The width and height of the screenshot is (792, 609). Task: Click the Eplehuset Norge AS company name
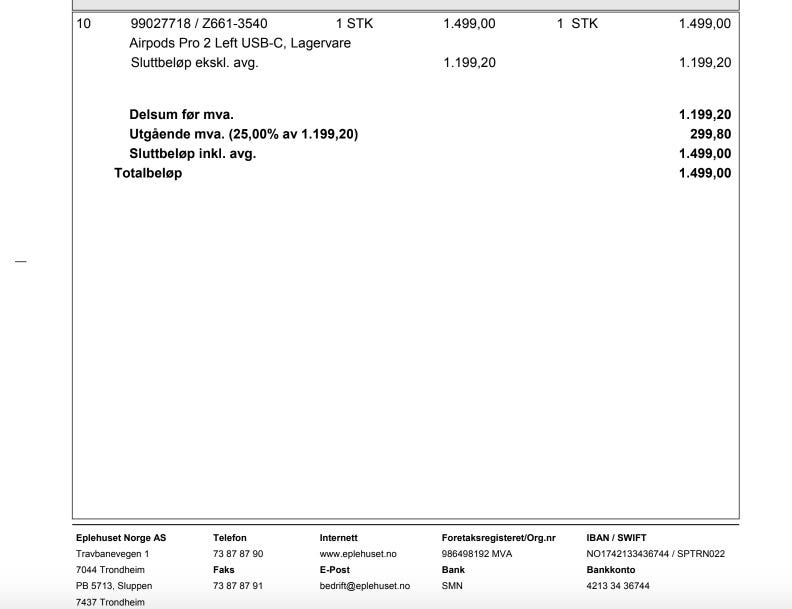(121, 538)
